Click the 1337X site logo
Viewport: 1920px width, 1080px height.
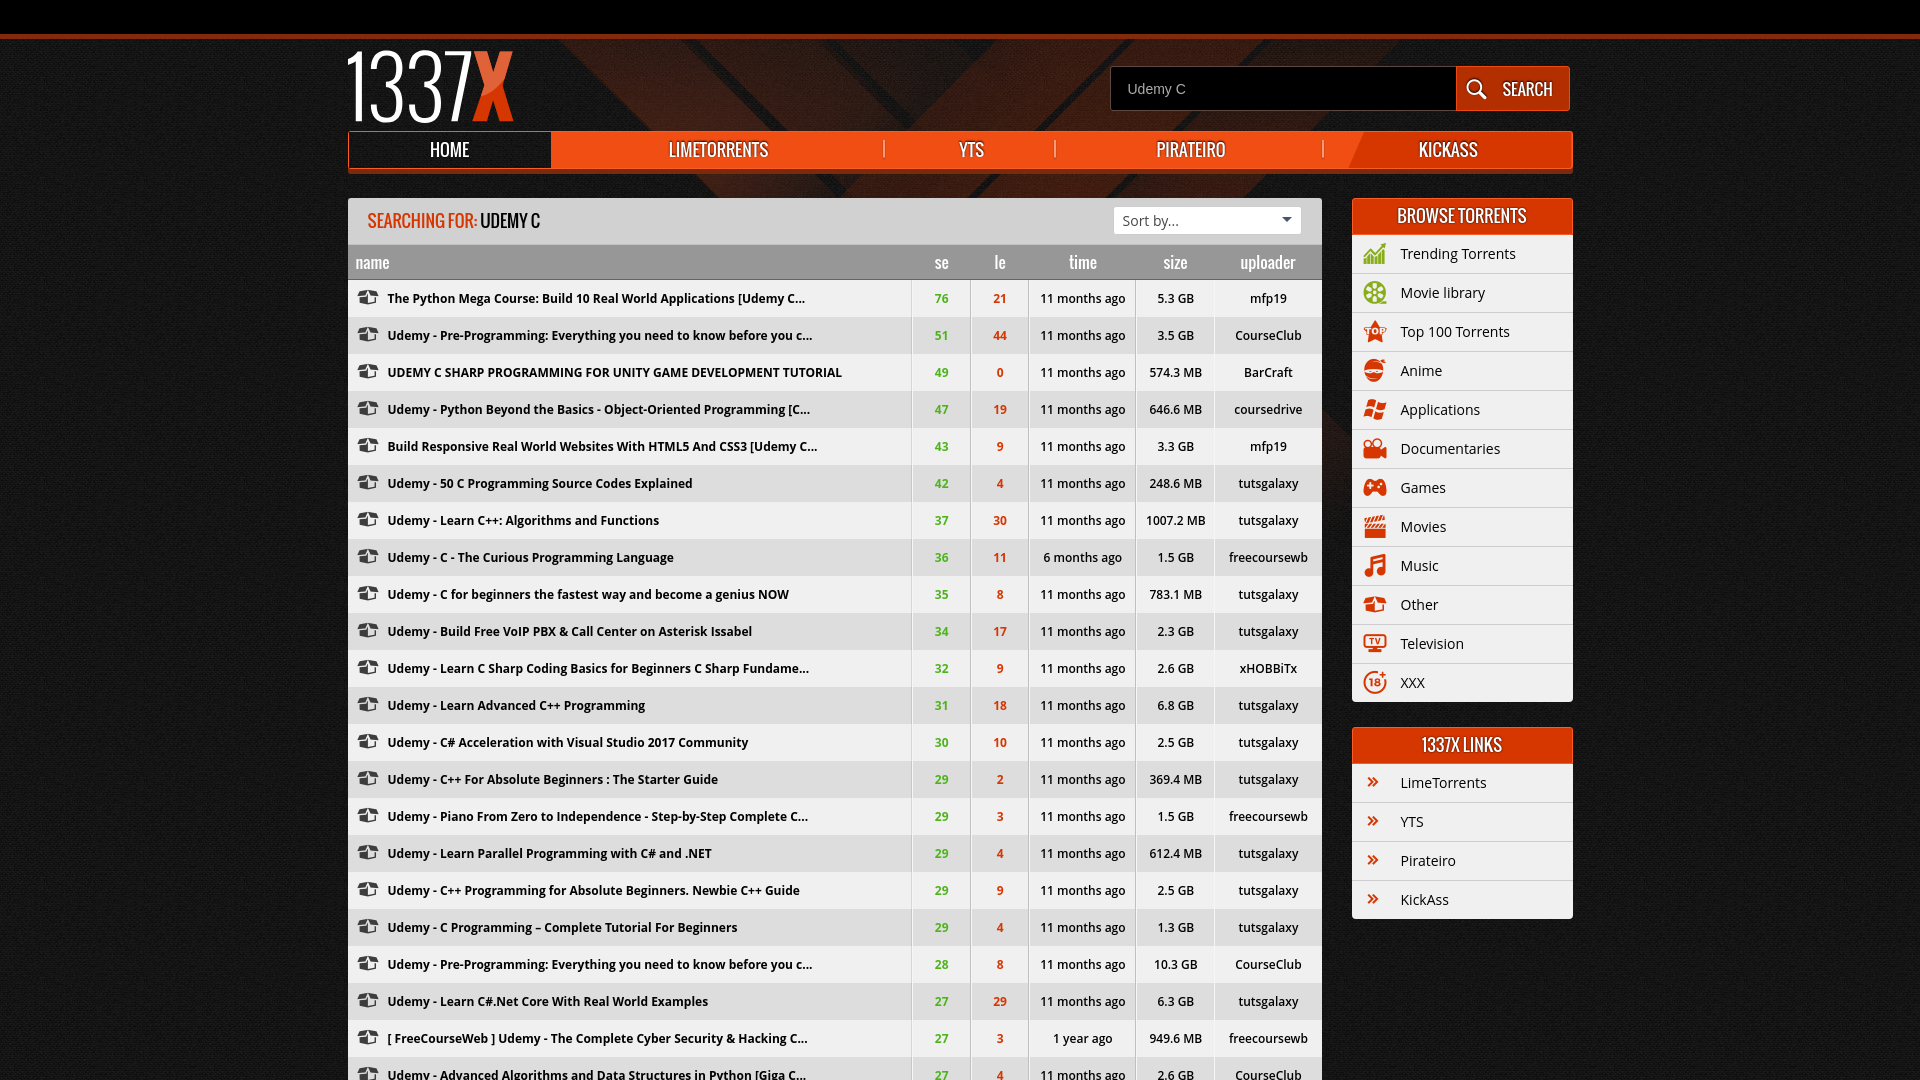click(x=430, y=87)
